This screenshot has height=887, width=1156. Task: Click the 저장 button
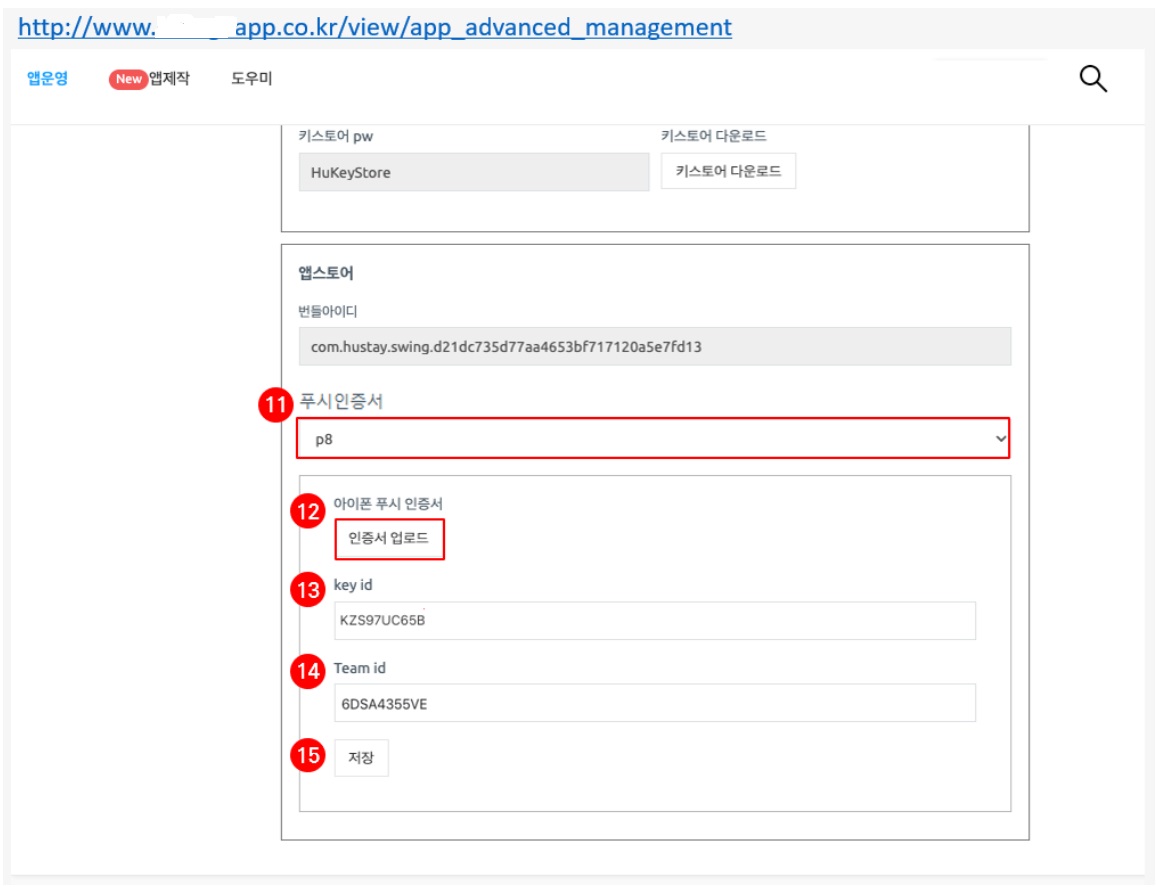coord(361,758)
